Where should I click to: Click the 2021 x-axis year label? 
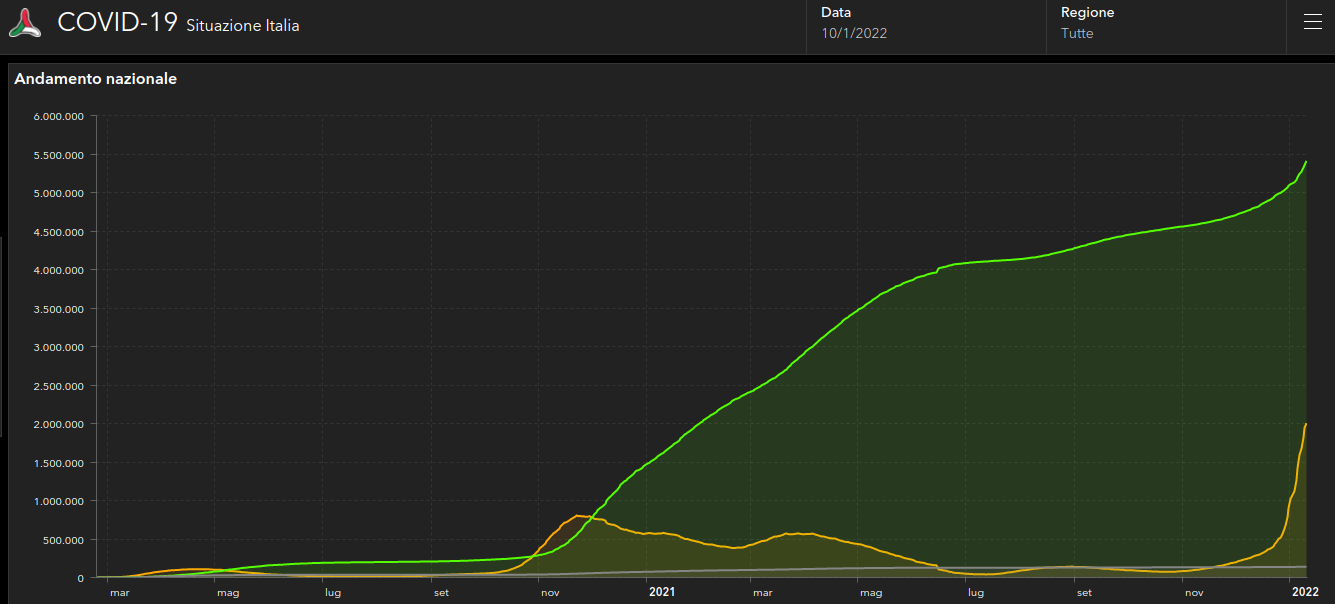pos(662,592)
